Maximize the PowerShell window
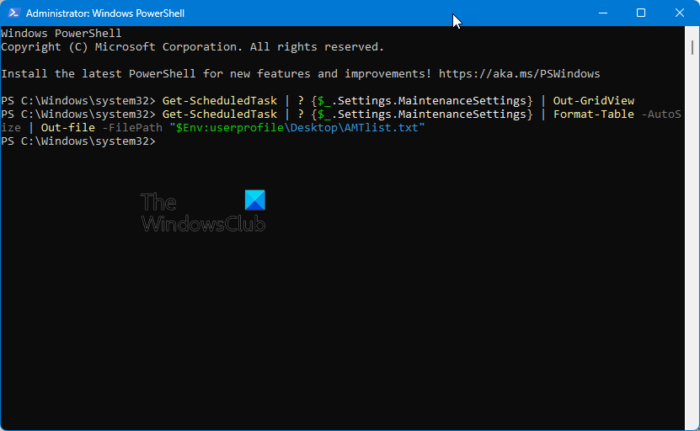 pyautogui.click(x=641, y=13)
